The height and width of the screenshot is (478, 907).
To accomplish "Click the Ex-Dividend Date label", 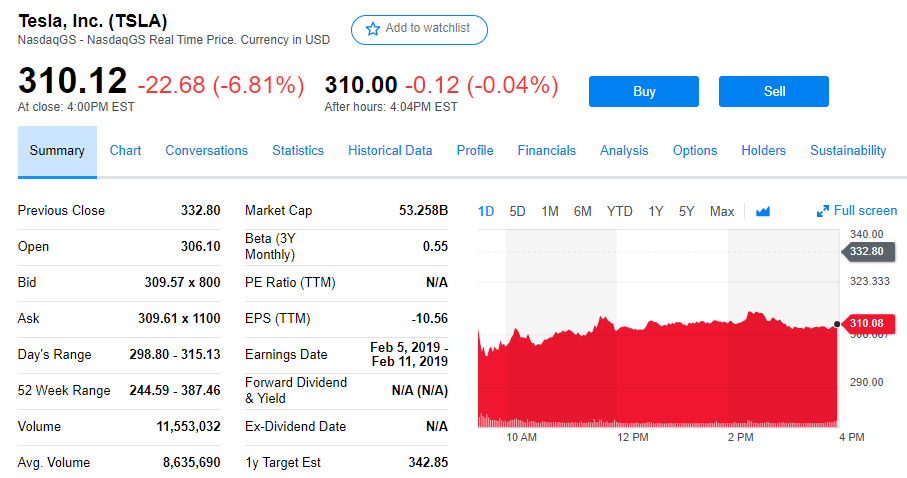I will pyautogui.click(x=295, y=426).
